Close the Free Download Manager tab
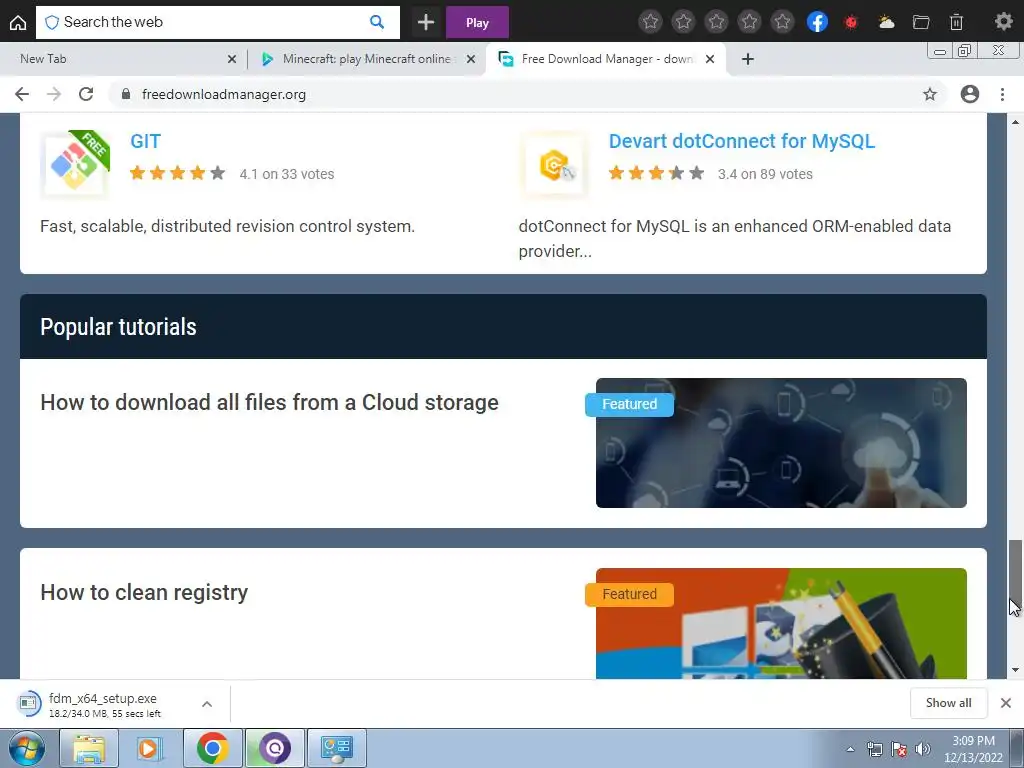The height and width of the screenshot is (768, 1024). click(710, 59)
